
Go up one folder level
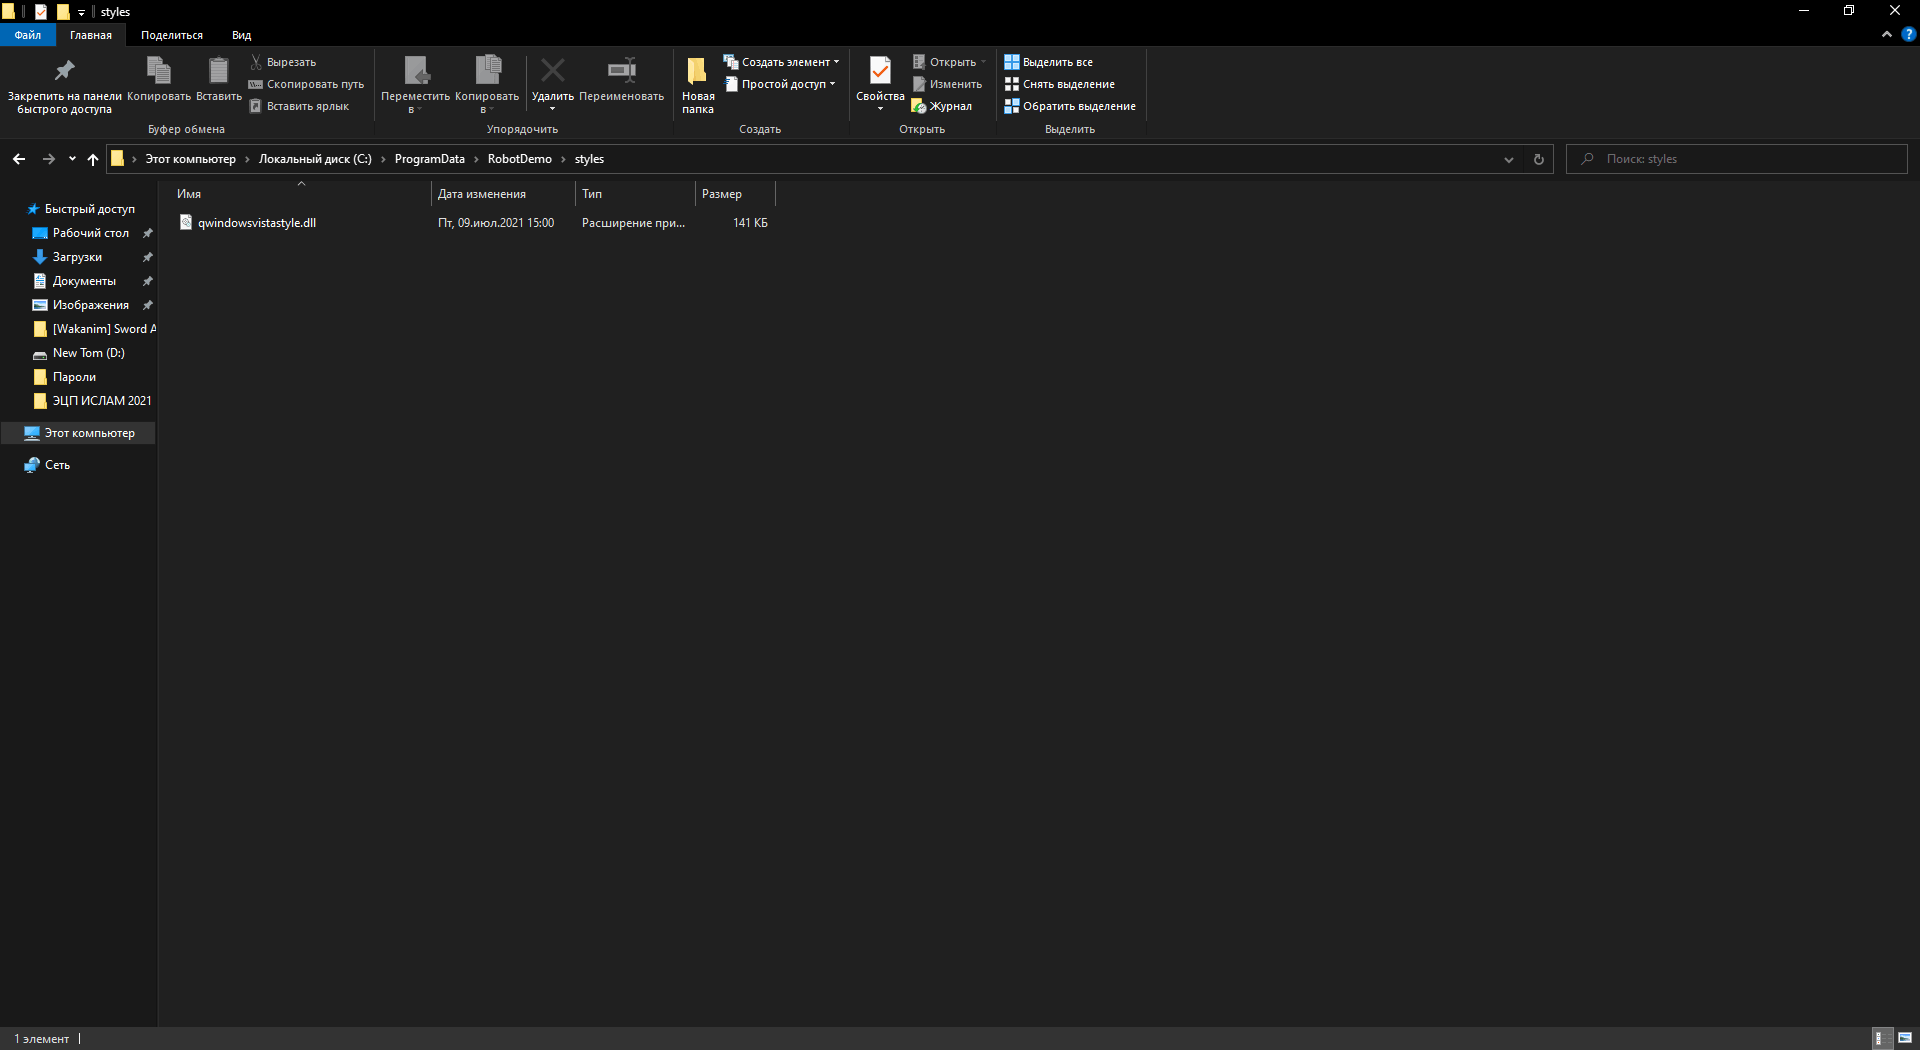[93, 159]
